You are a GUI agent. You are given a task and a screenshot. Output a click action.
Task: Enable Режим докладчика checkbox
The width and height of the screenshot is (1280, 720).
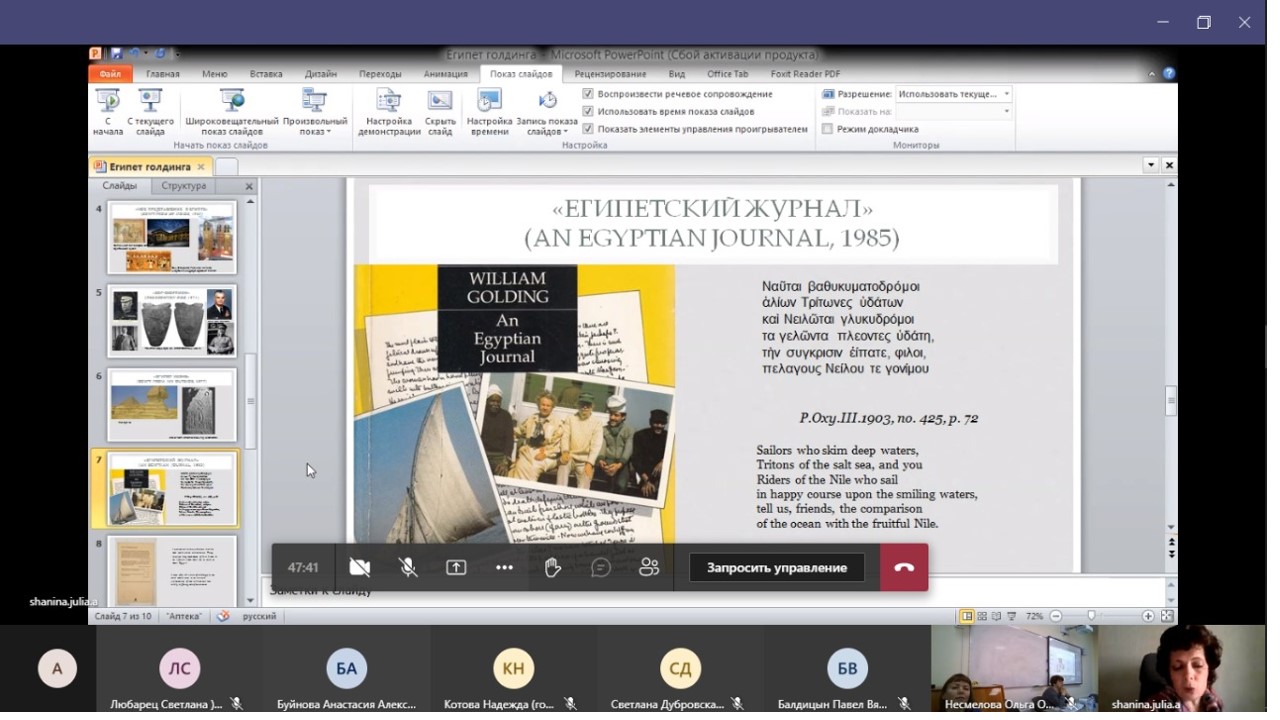click(x=827, y=129)
